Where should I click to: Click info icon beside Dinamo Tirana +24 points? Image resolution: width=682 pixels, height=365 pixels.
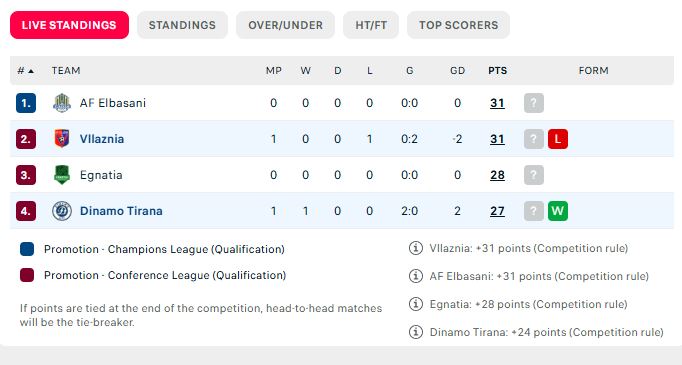click(416, 332)
